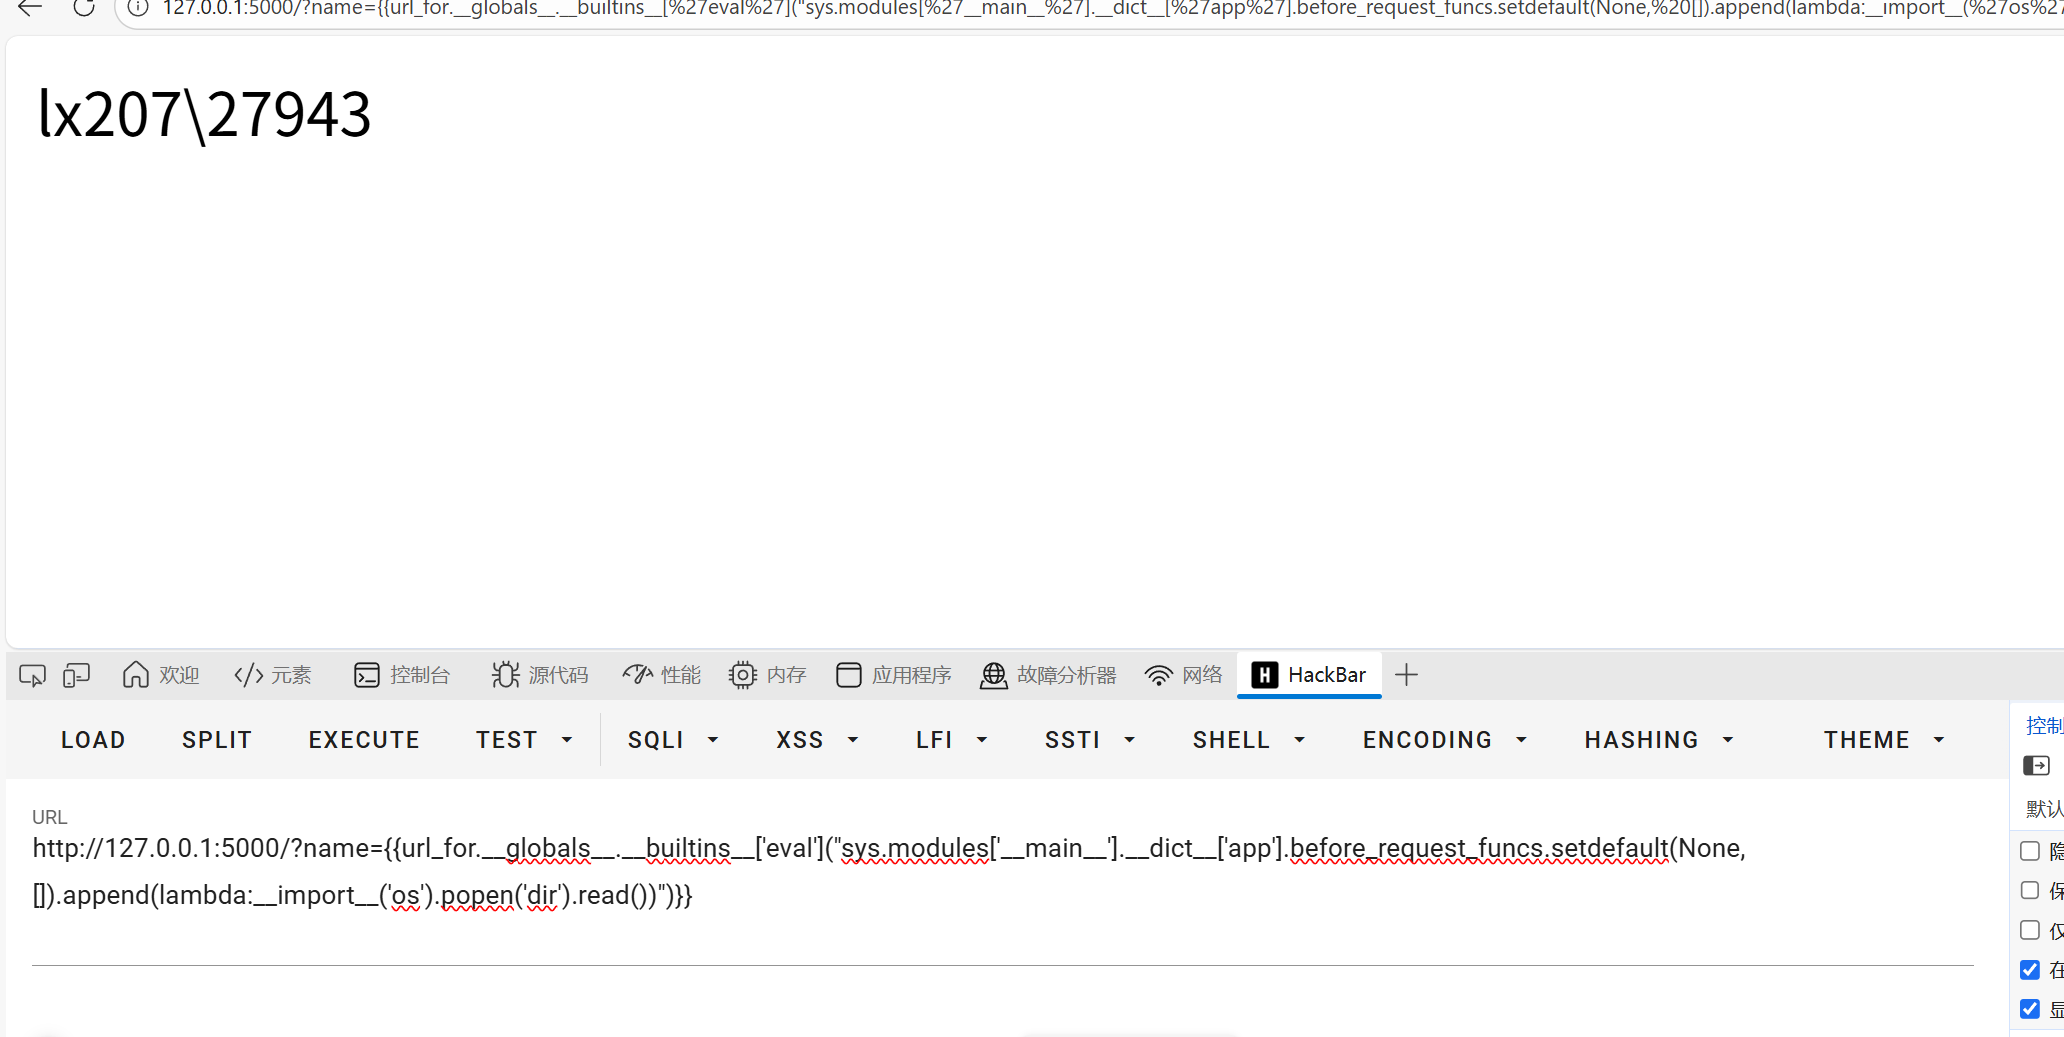Click inside the HackBar URL text field
This screenshot has width=2064, height=1037.
pyautogui.click(x=1002, y=872)
